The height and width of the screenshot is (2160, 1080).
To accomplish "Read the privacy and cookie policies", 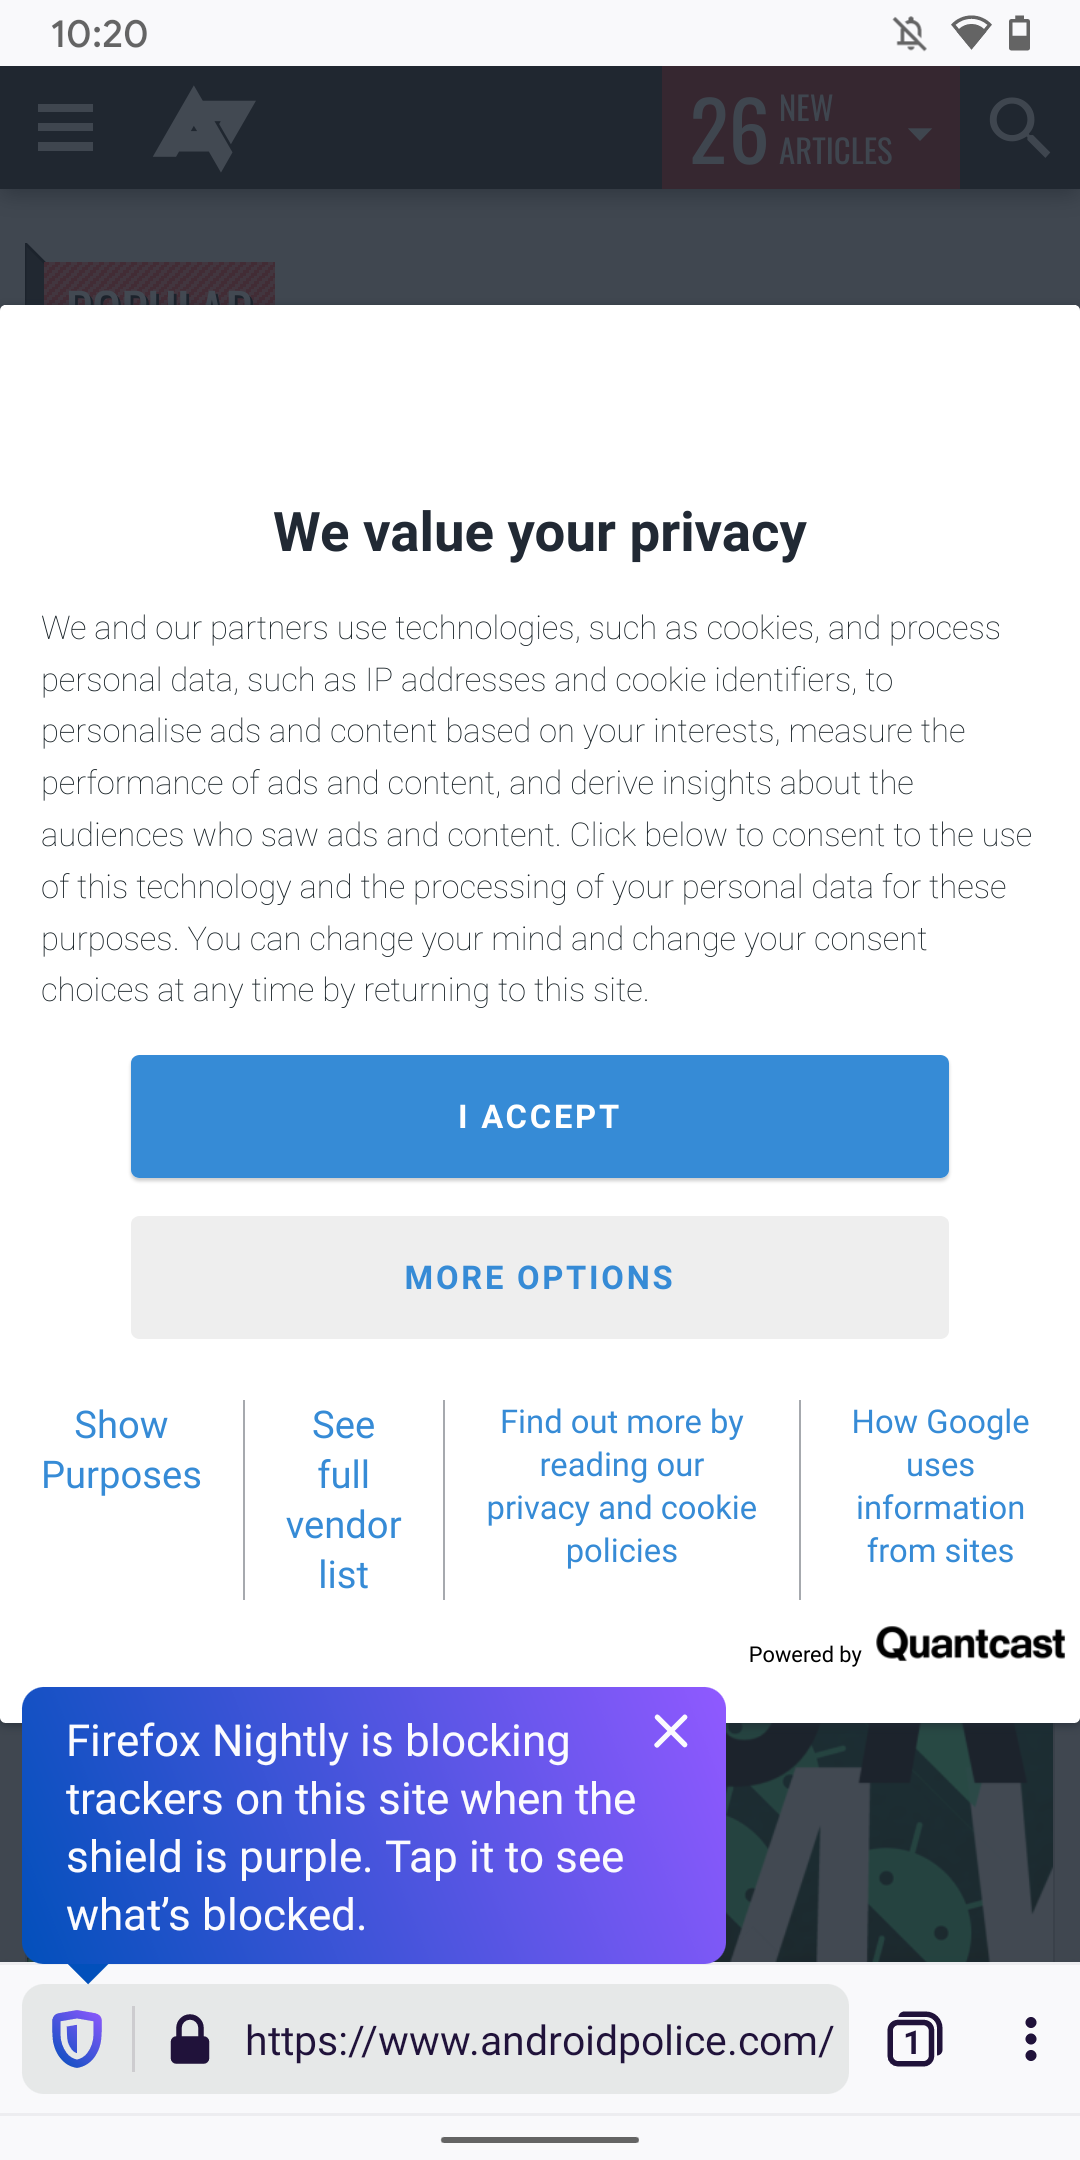I will 621,1487.
